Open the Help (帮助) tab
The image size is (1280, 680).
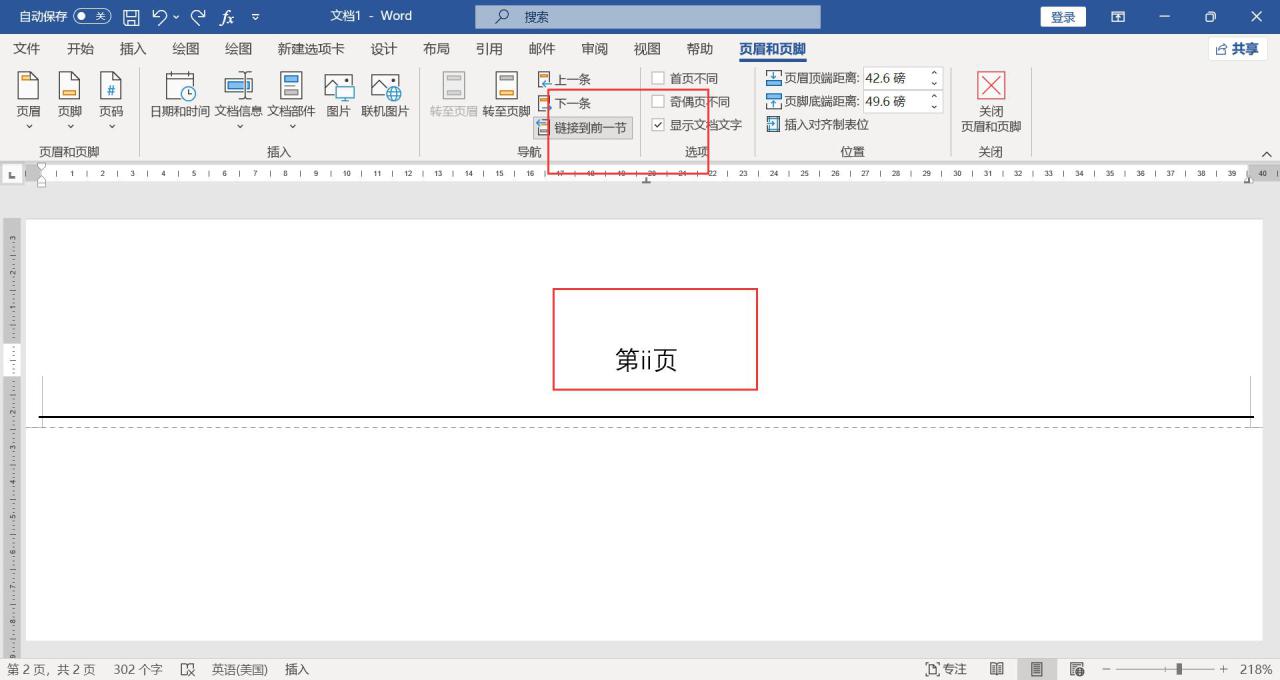point(700,49)
